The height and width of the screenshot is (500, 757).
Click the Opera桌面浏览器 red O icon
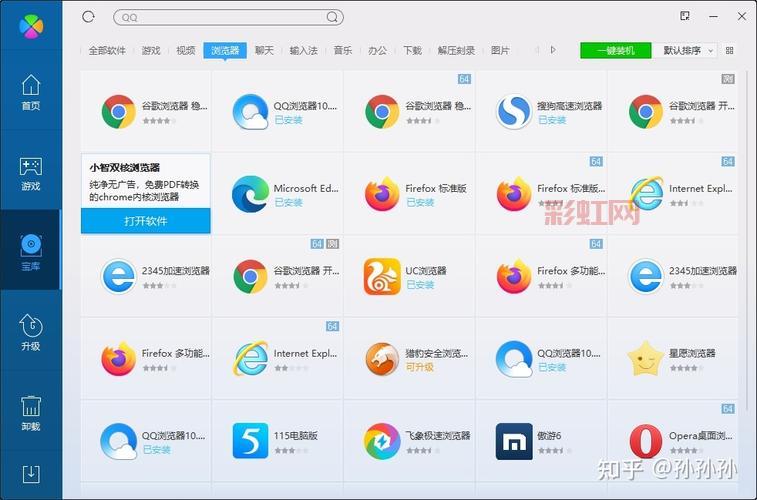point(645,441)
